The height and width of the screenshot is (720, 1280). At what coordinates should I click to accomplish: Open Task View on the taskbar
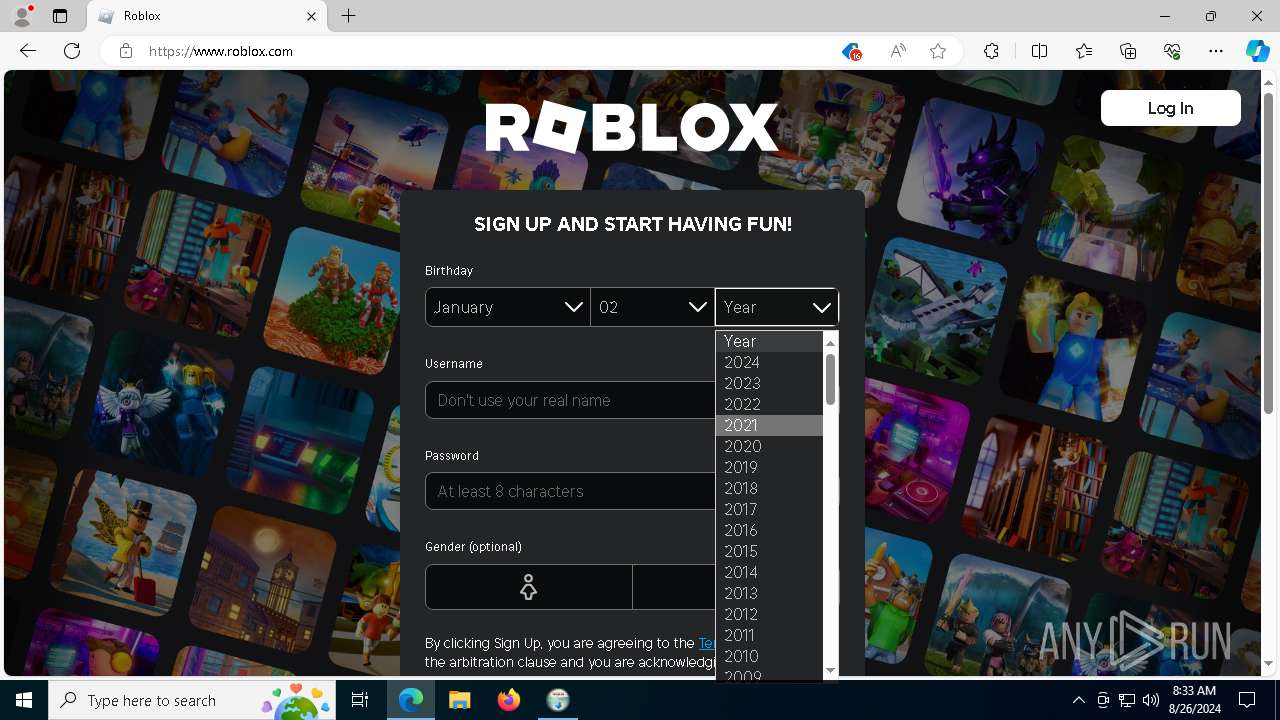tap(360, 700)
